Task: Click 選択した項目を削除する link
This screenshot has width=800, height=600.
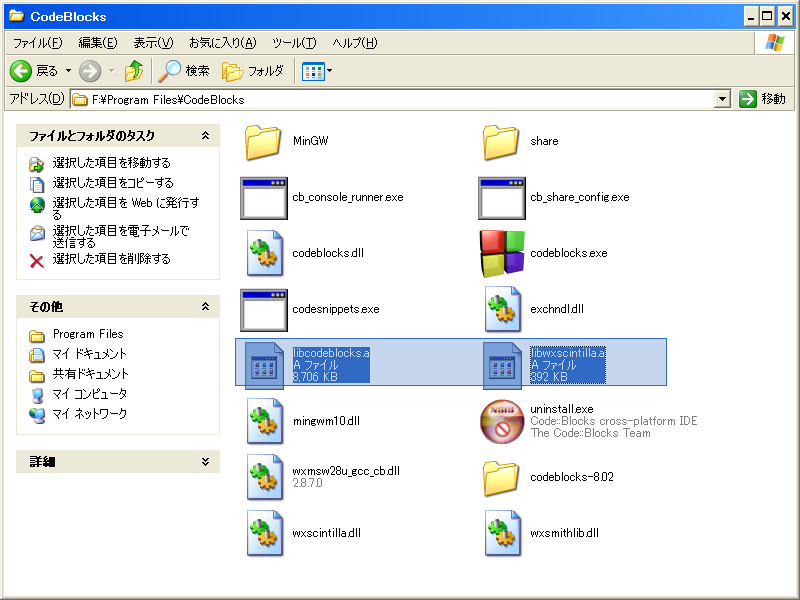Action: tap(111, 259)
